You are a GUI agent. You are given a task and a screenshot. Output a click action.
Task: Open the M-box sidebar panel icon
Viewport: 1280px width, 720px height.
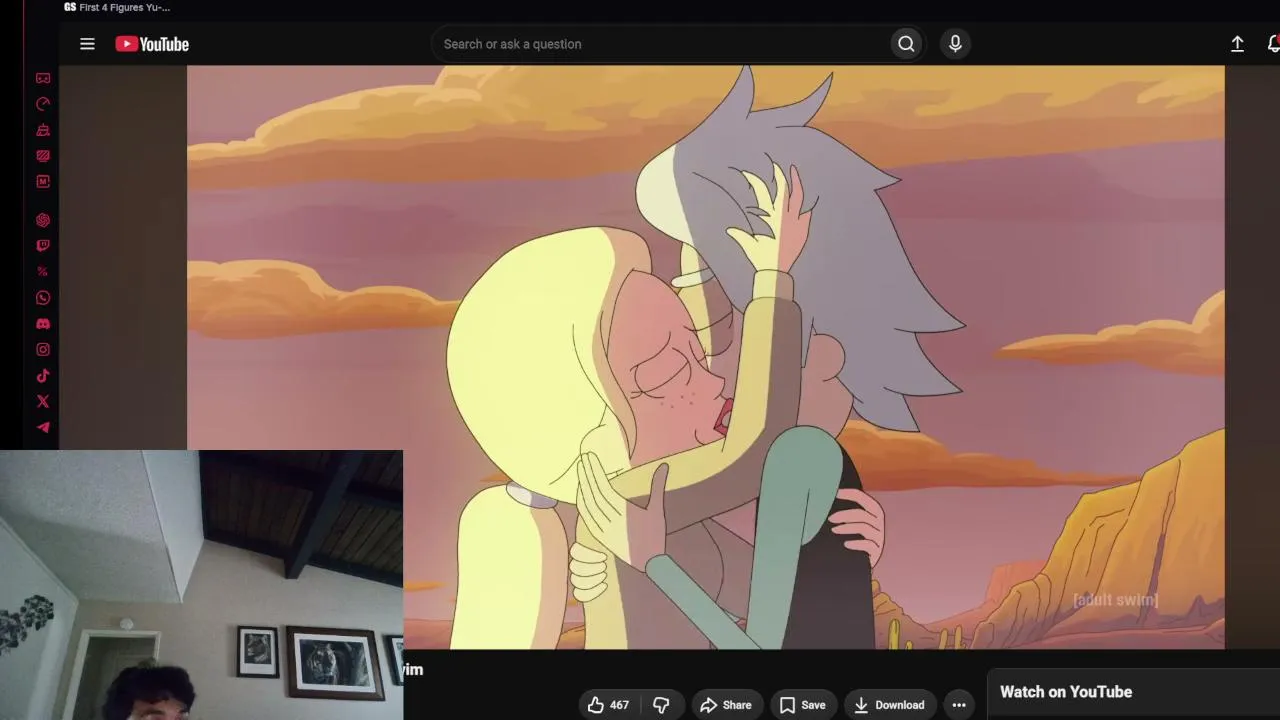(x=43, y=182)
